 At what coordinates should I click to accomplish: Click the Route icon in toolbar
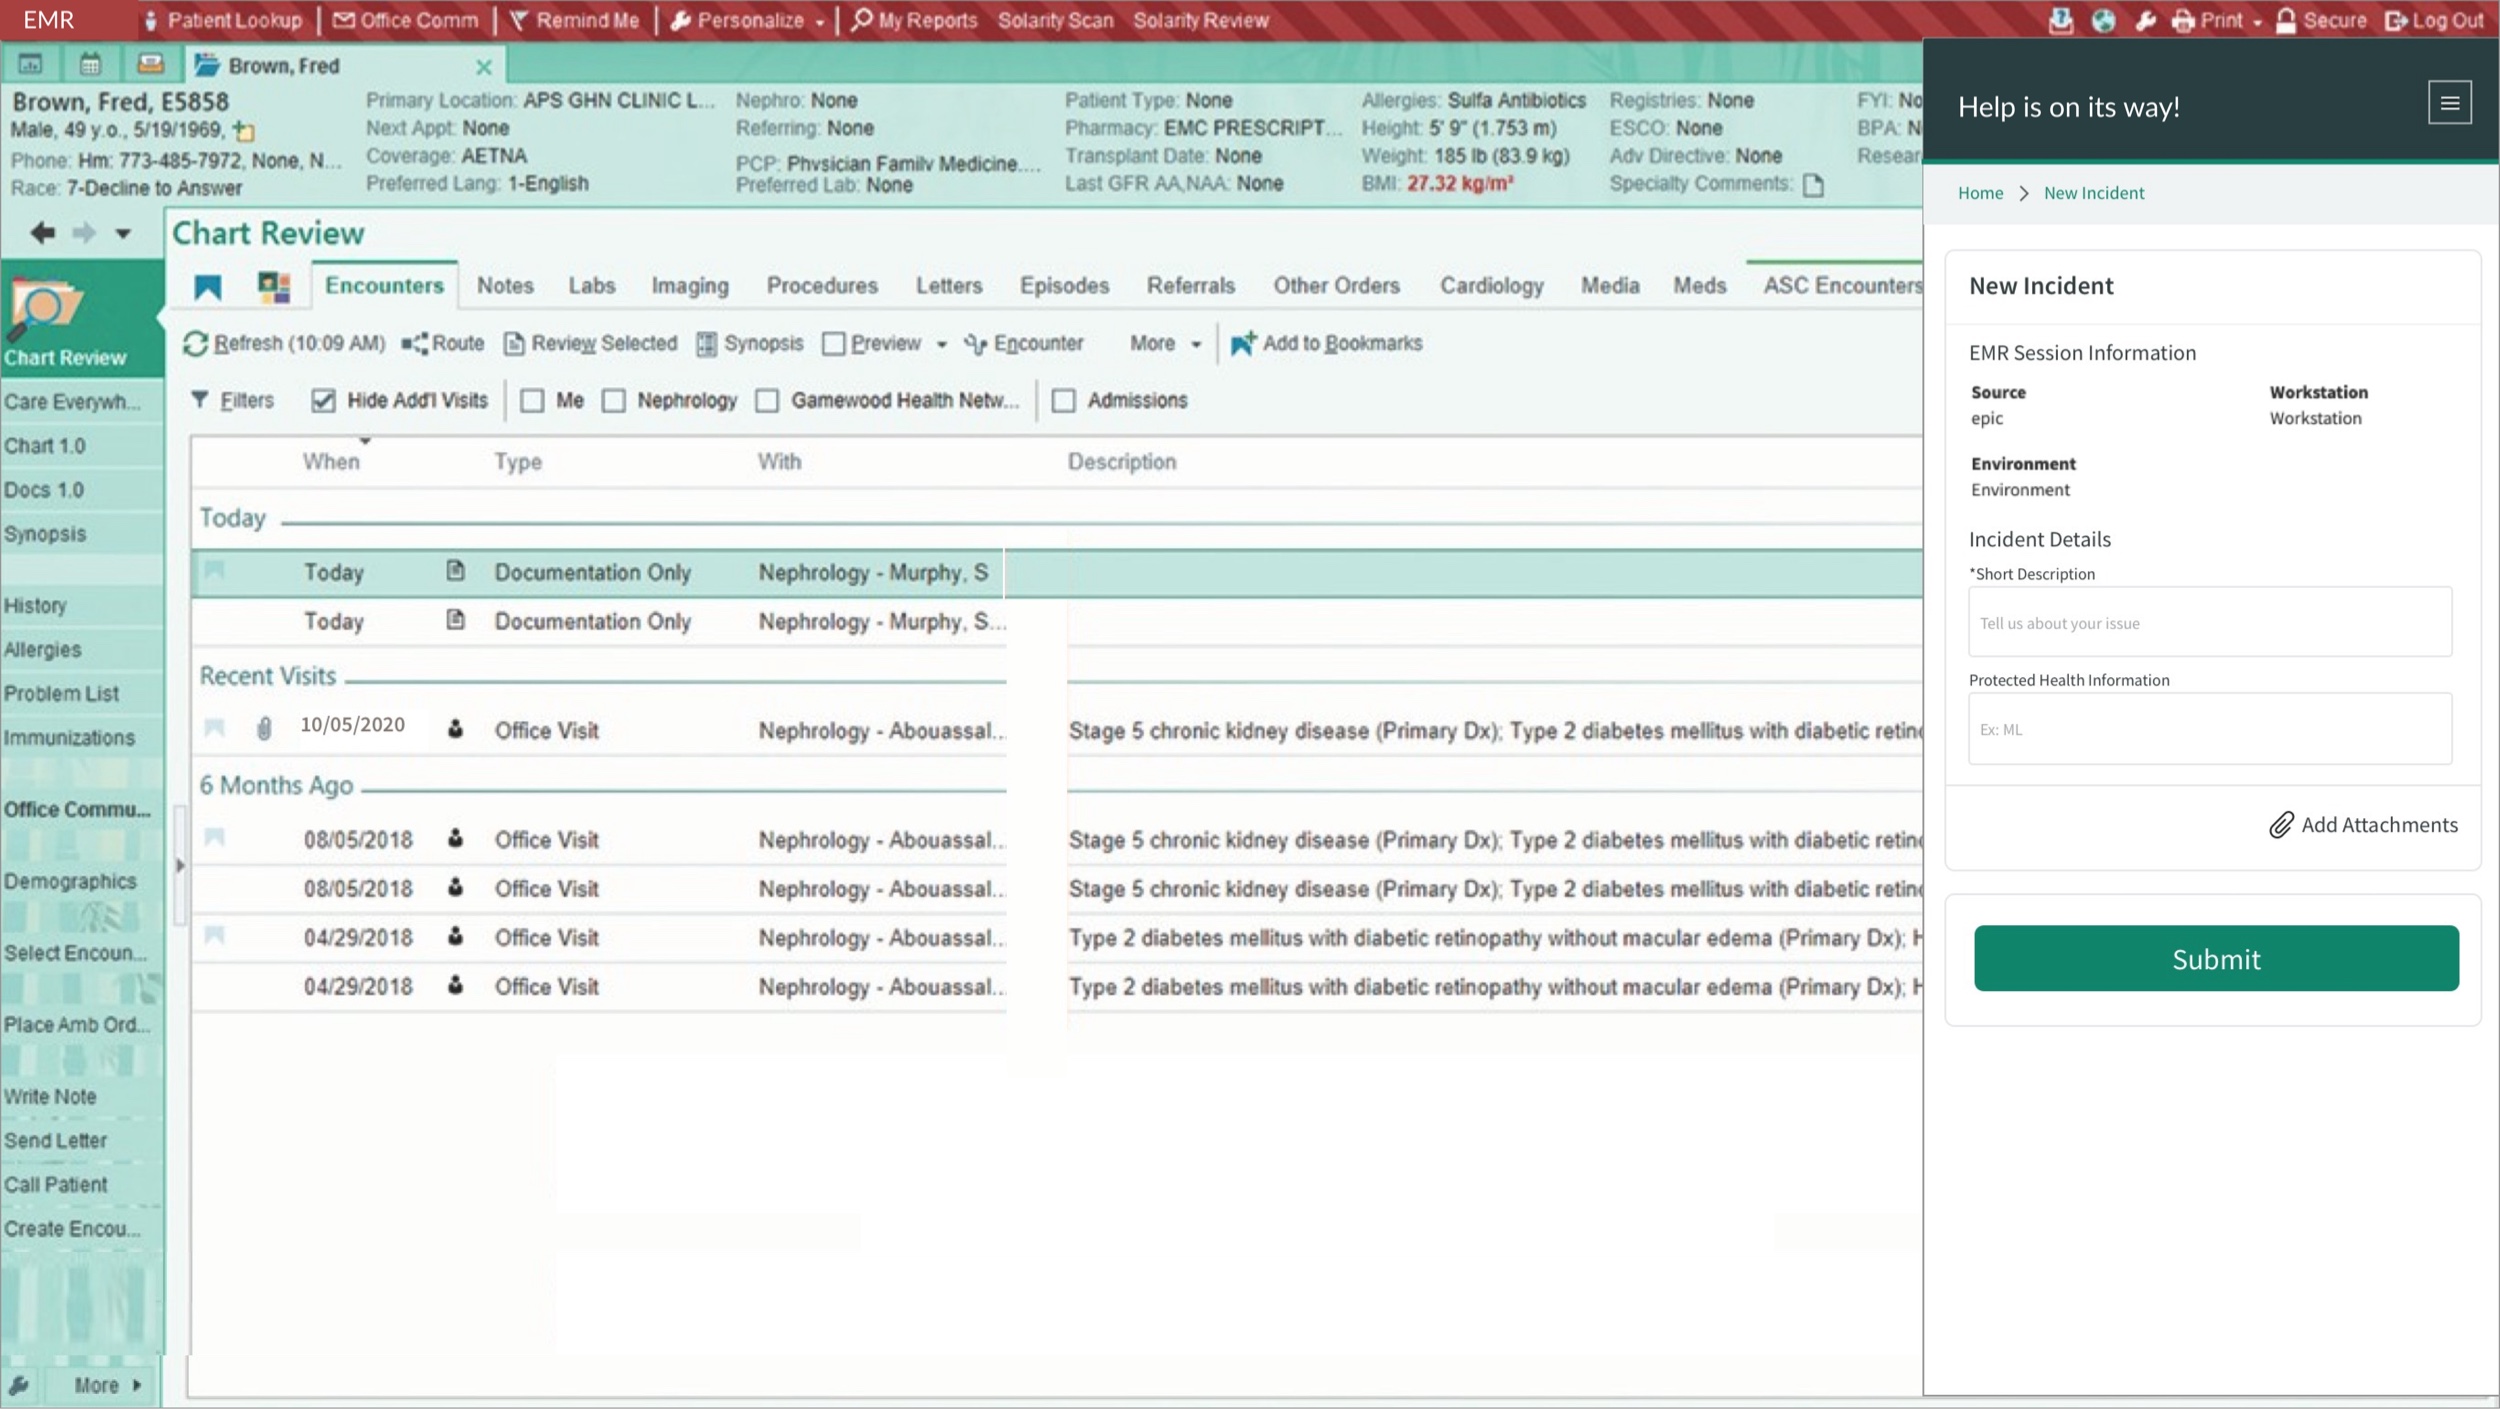tap(414, 343)
